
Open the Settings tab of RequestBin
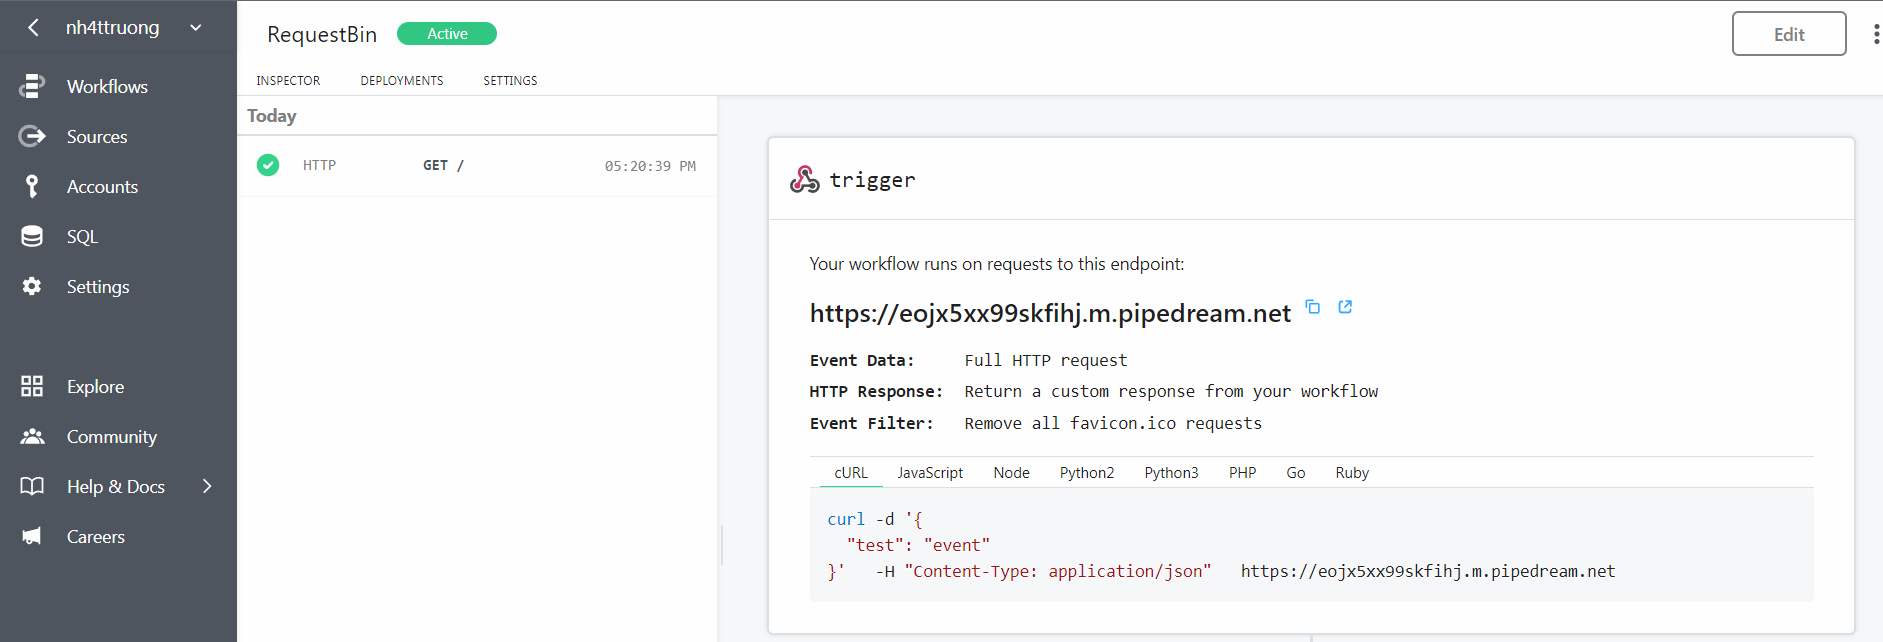click(510, 81)
